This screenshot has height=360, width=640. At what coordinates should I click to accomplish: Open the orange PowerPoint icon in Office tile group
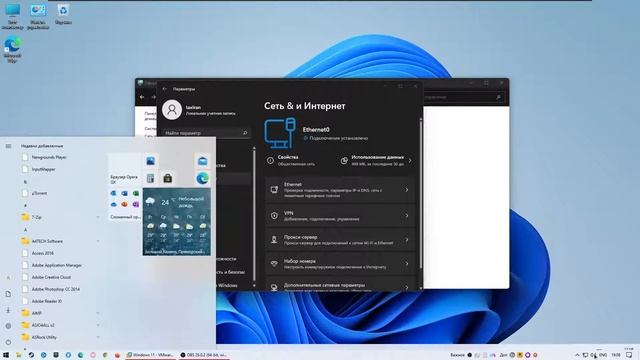point(124,204)
